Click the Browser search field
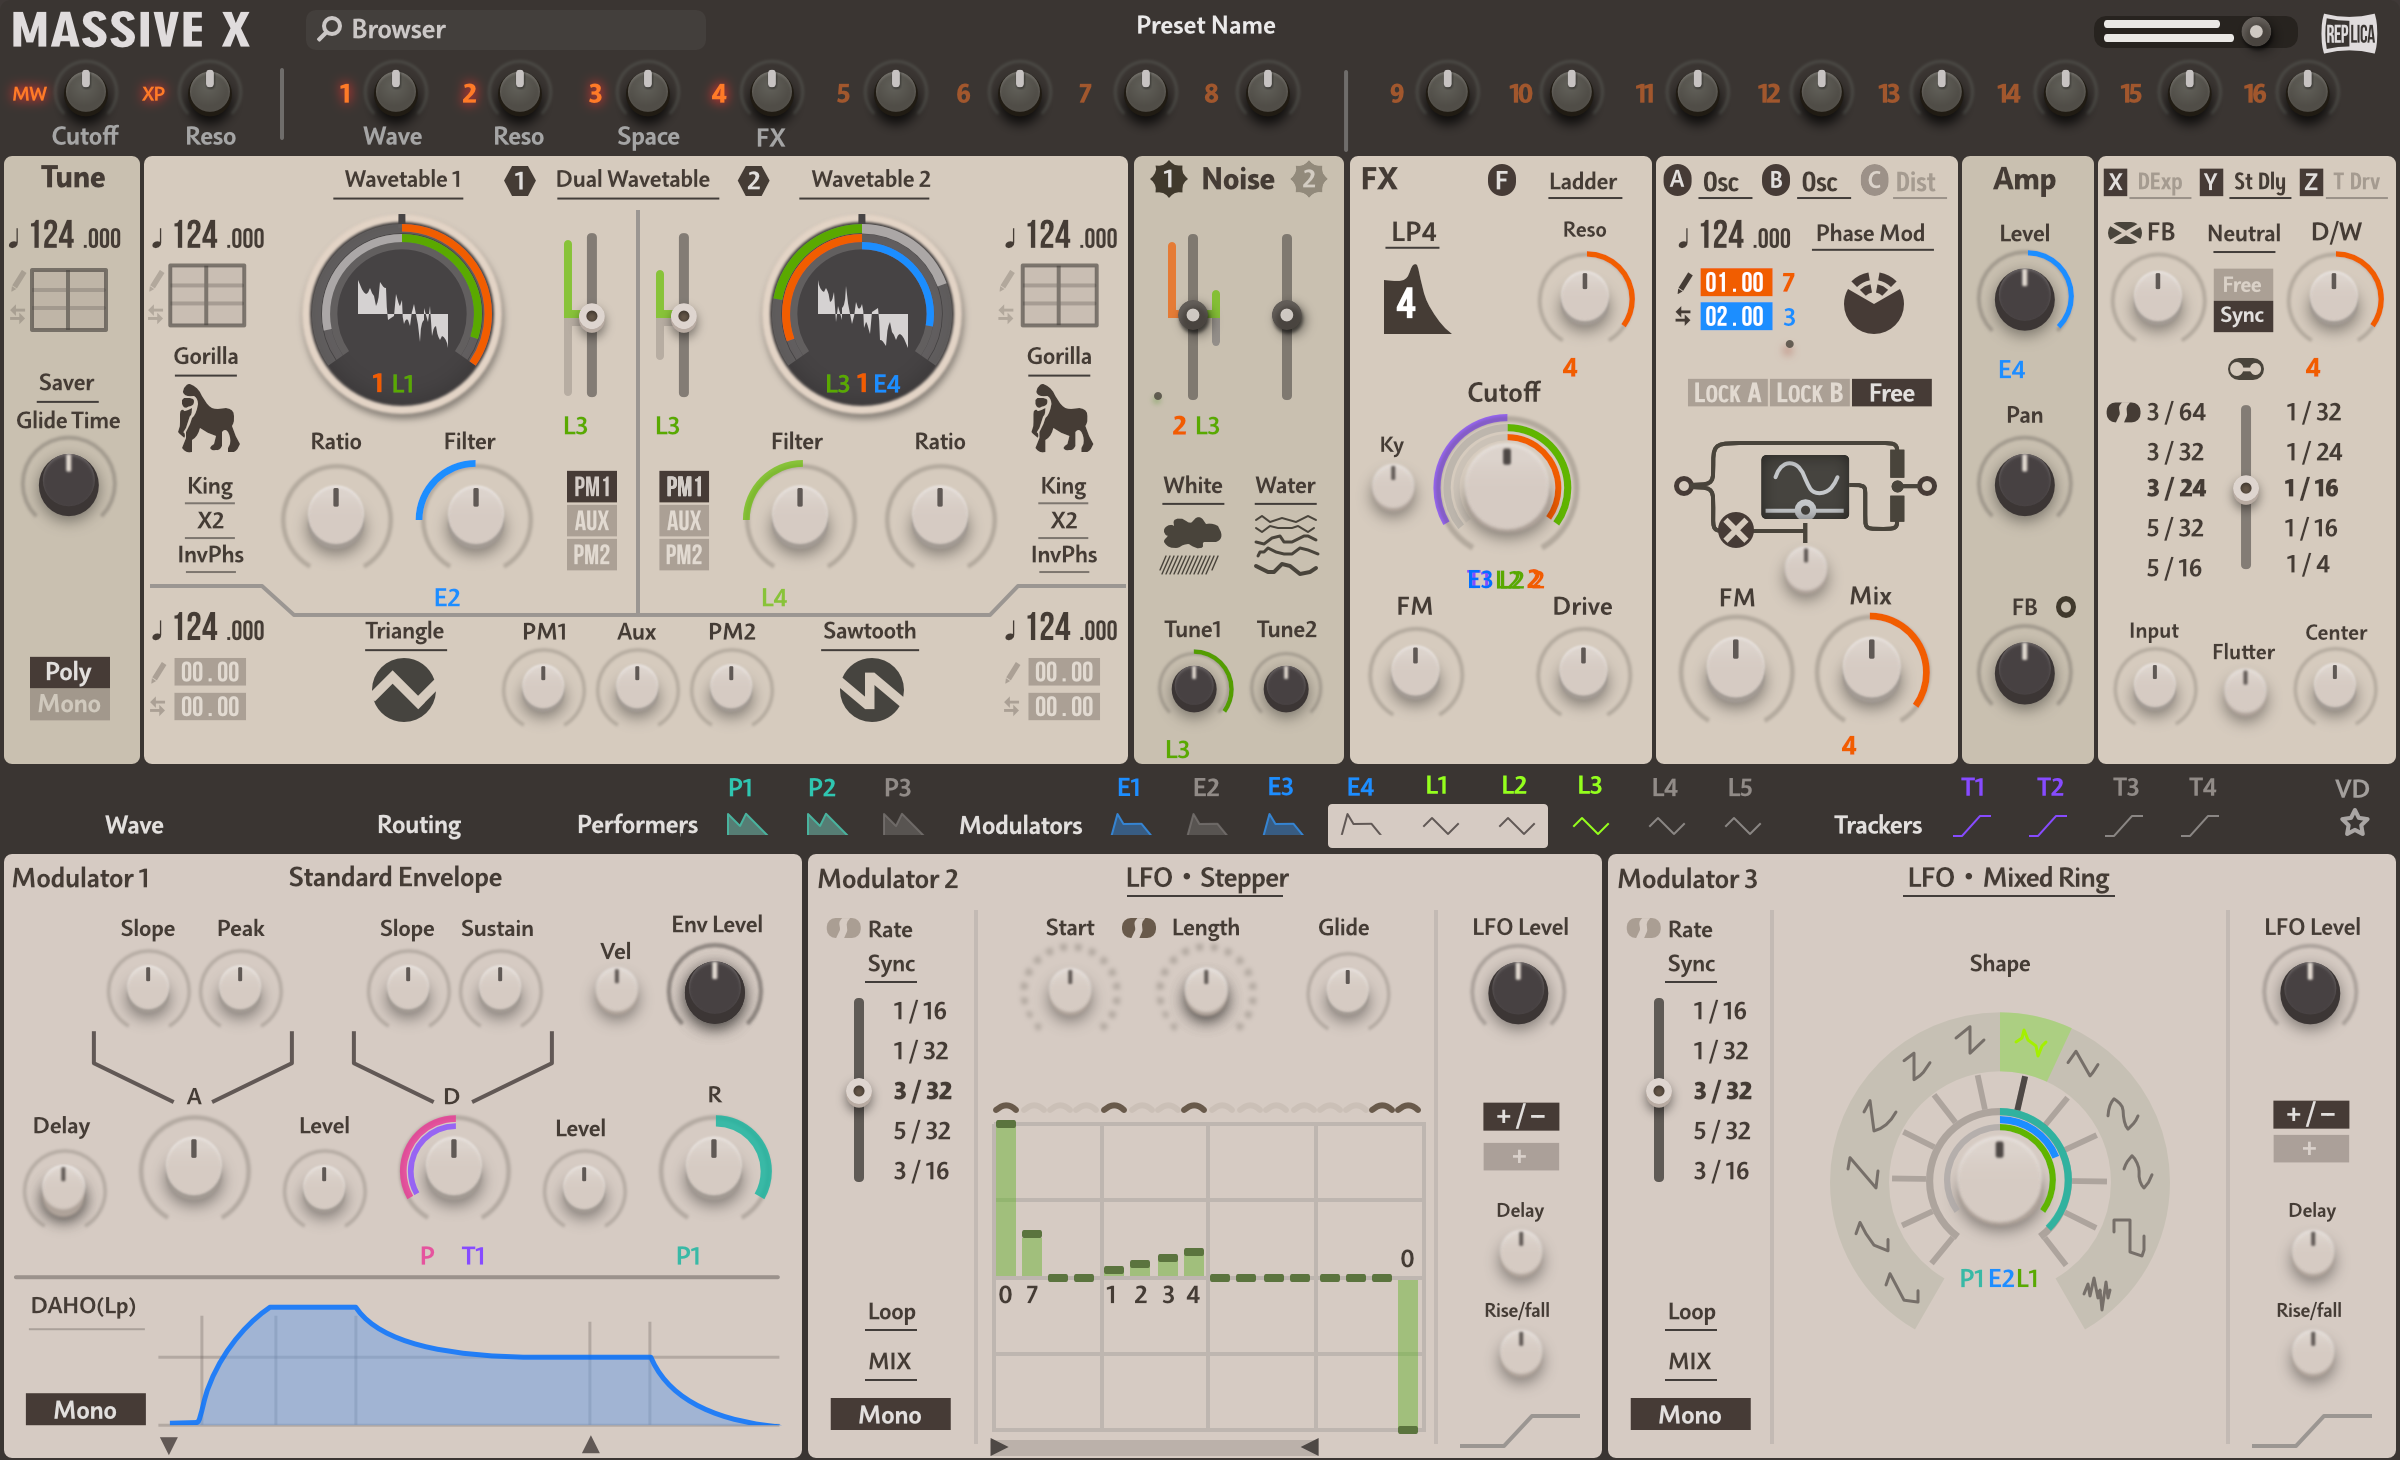 pyautogui.click(x=506, y=30)
